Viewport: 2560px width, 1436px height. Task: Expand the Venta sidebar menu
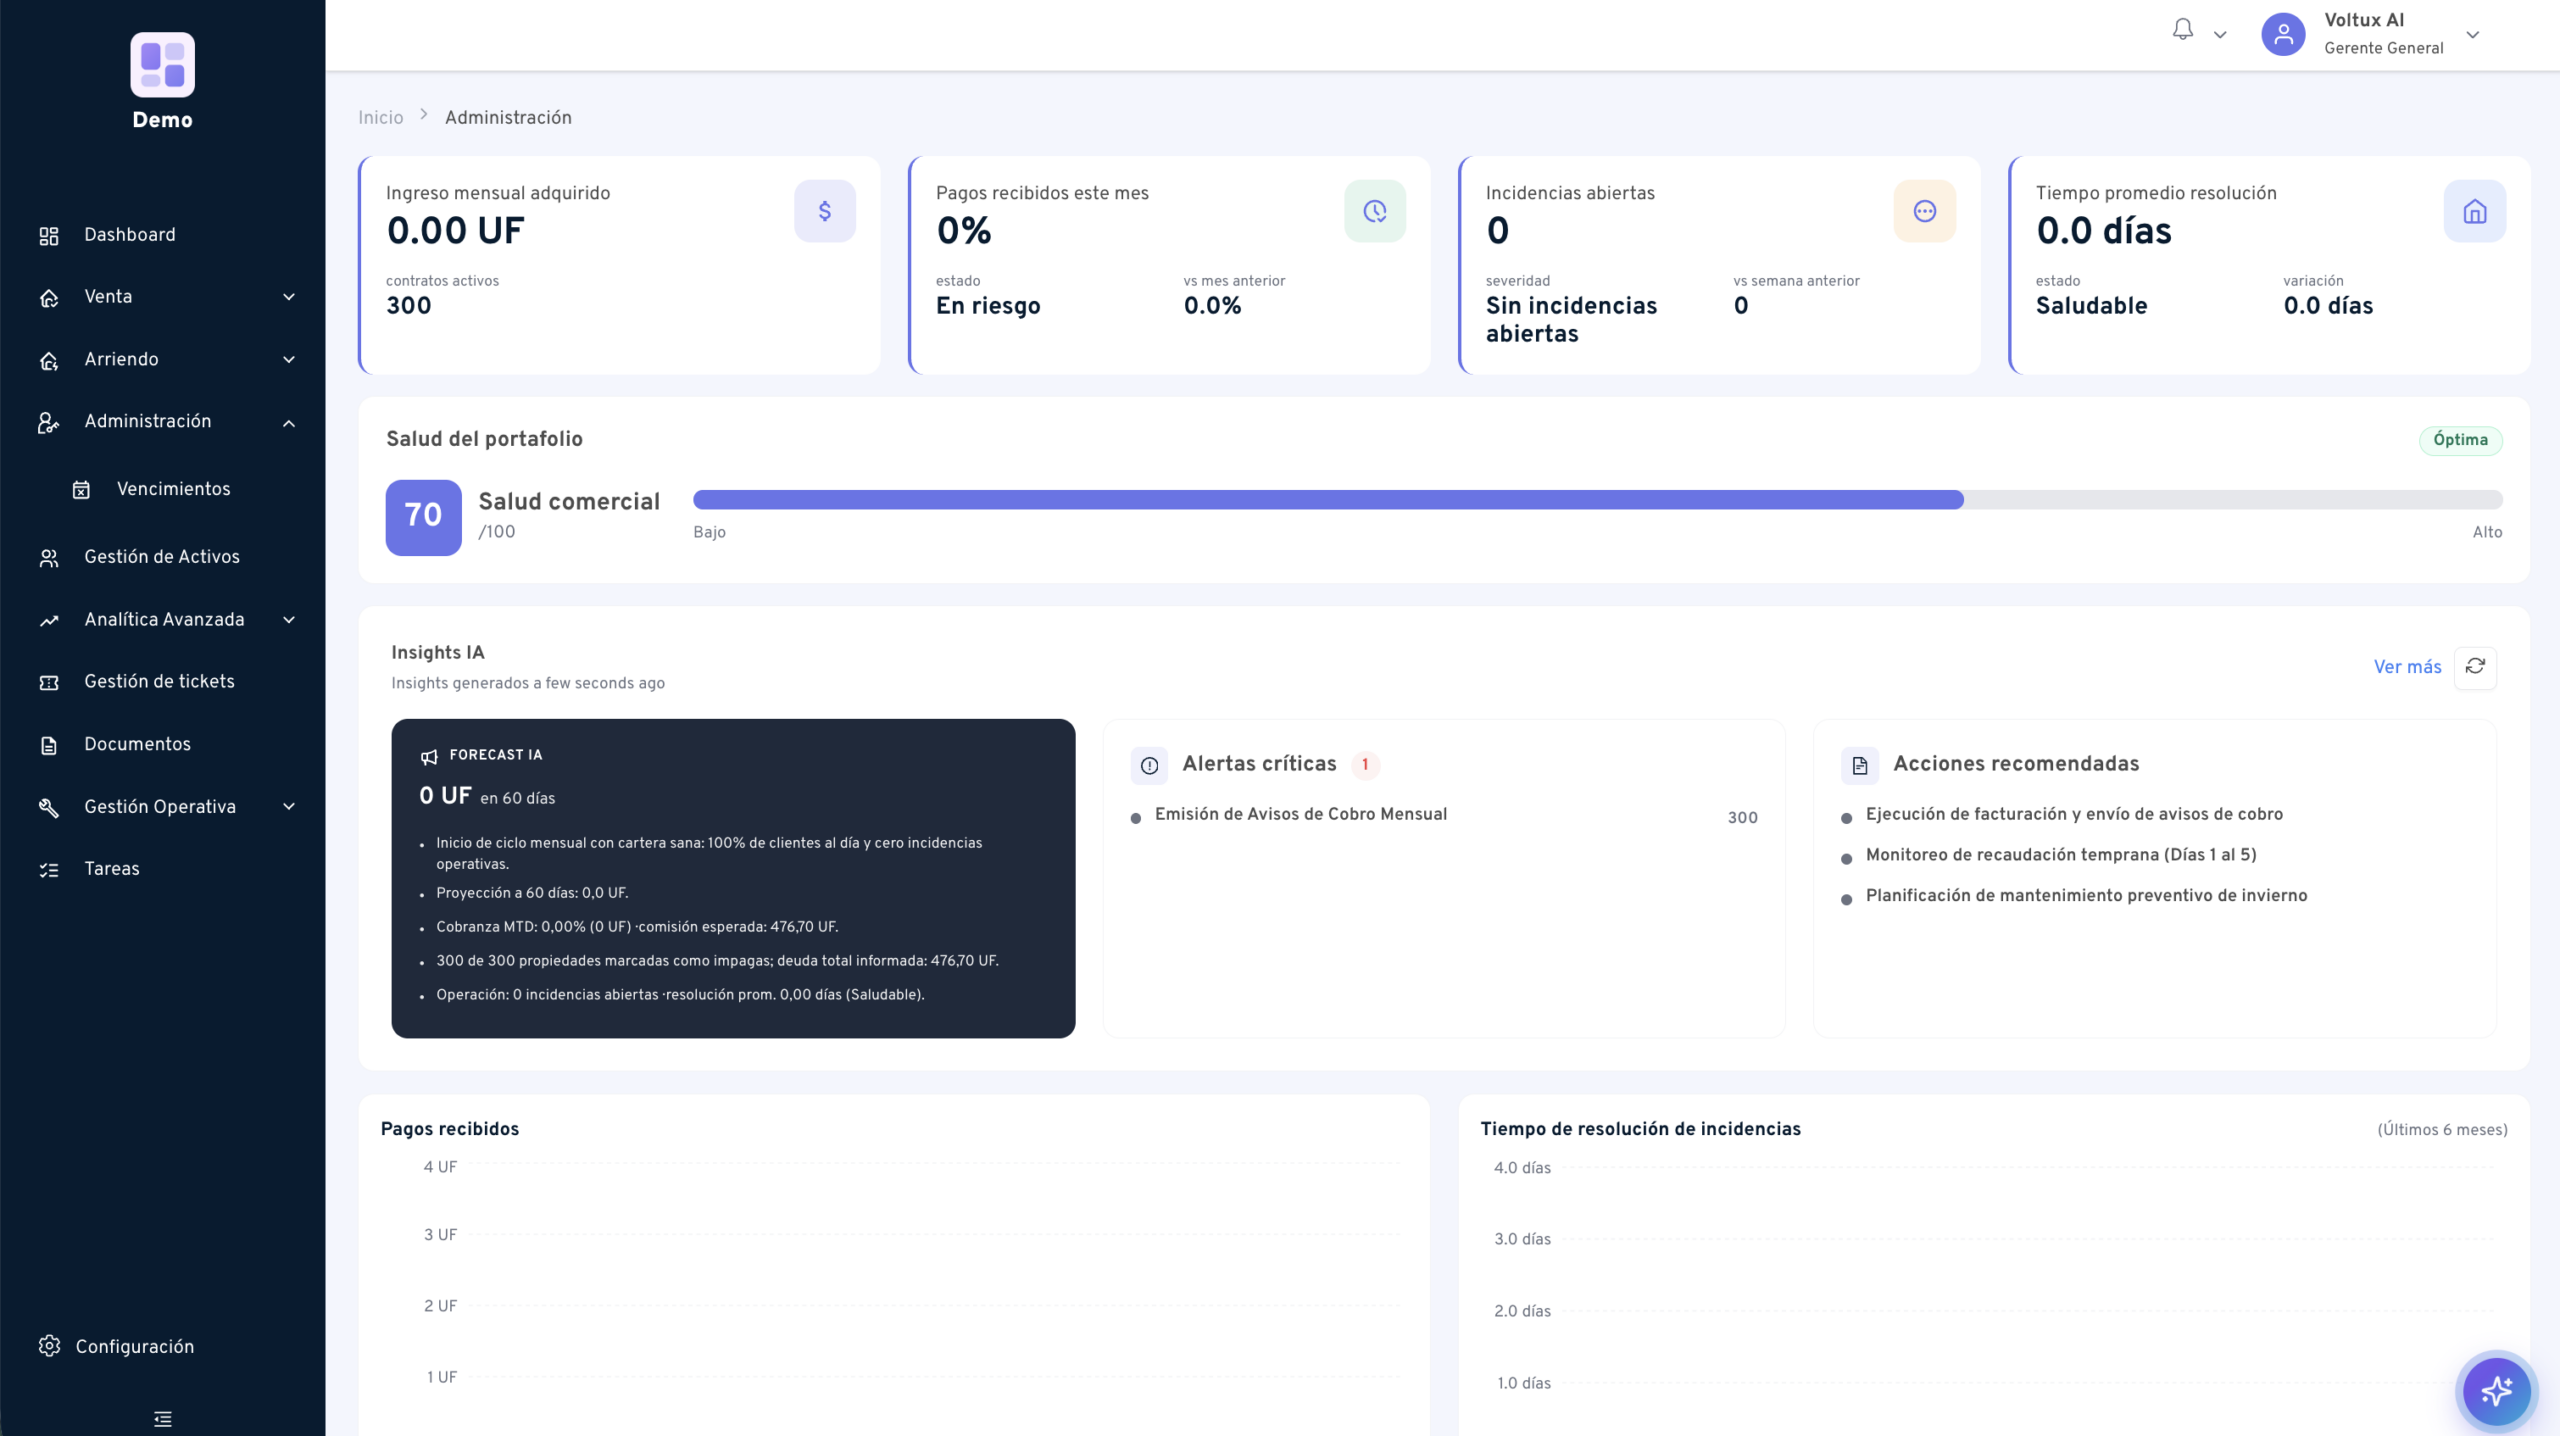tap(163, 297)
